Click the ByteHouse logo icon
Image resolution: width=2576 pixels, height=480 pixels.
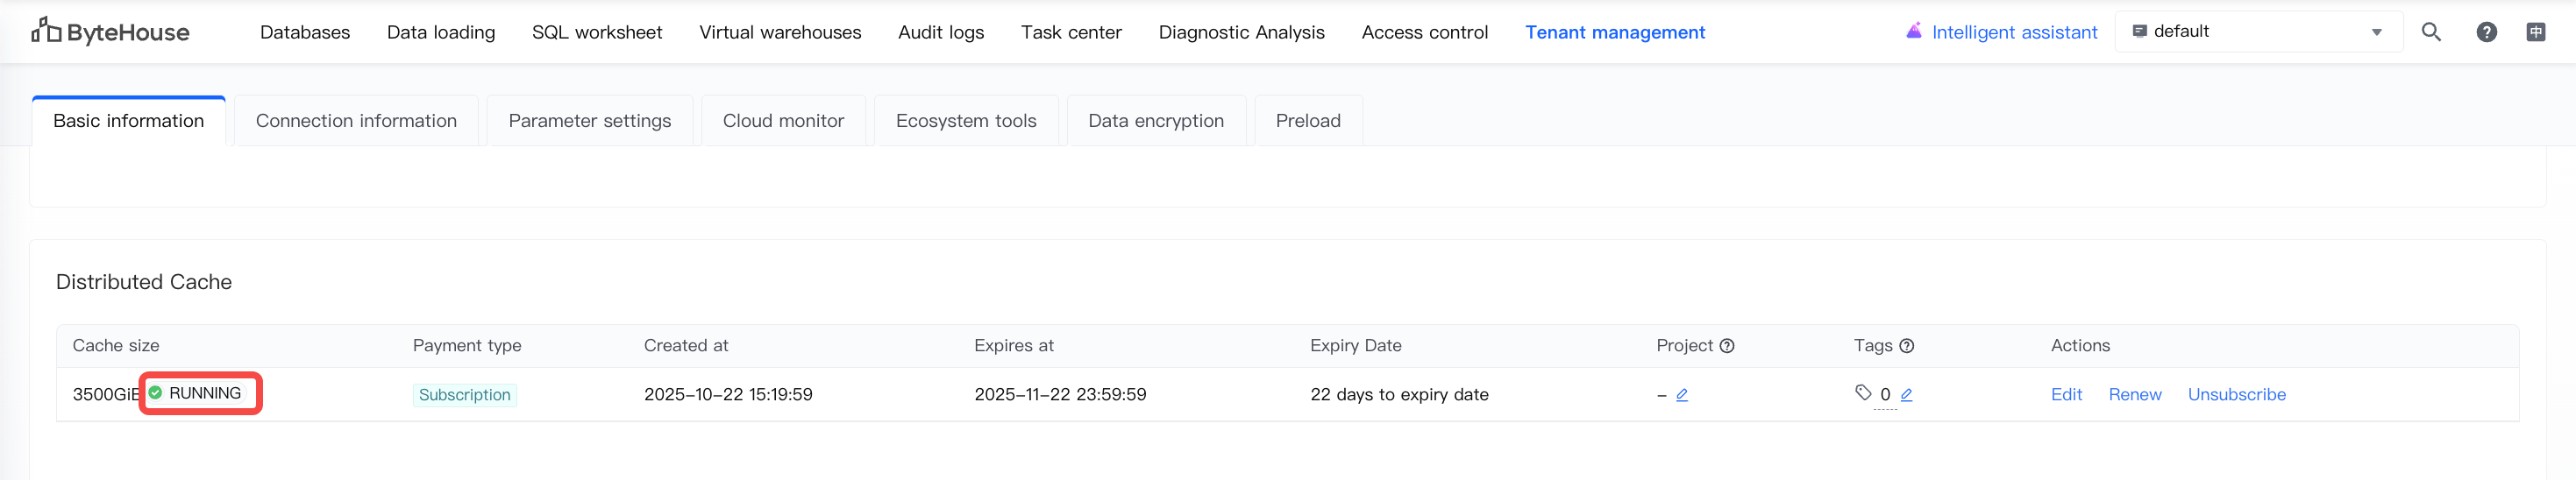(46, 31)
